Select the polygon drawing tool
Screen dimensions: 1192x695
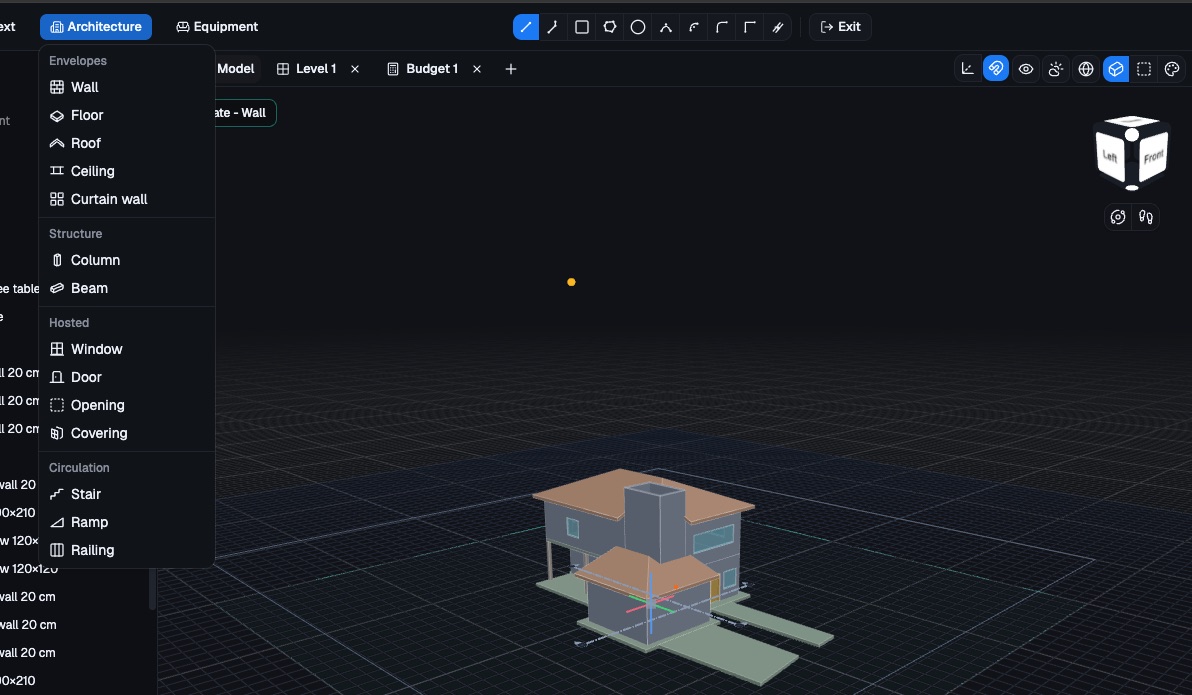[610, 27]
